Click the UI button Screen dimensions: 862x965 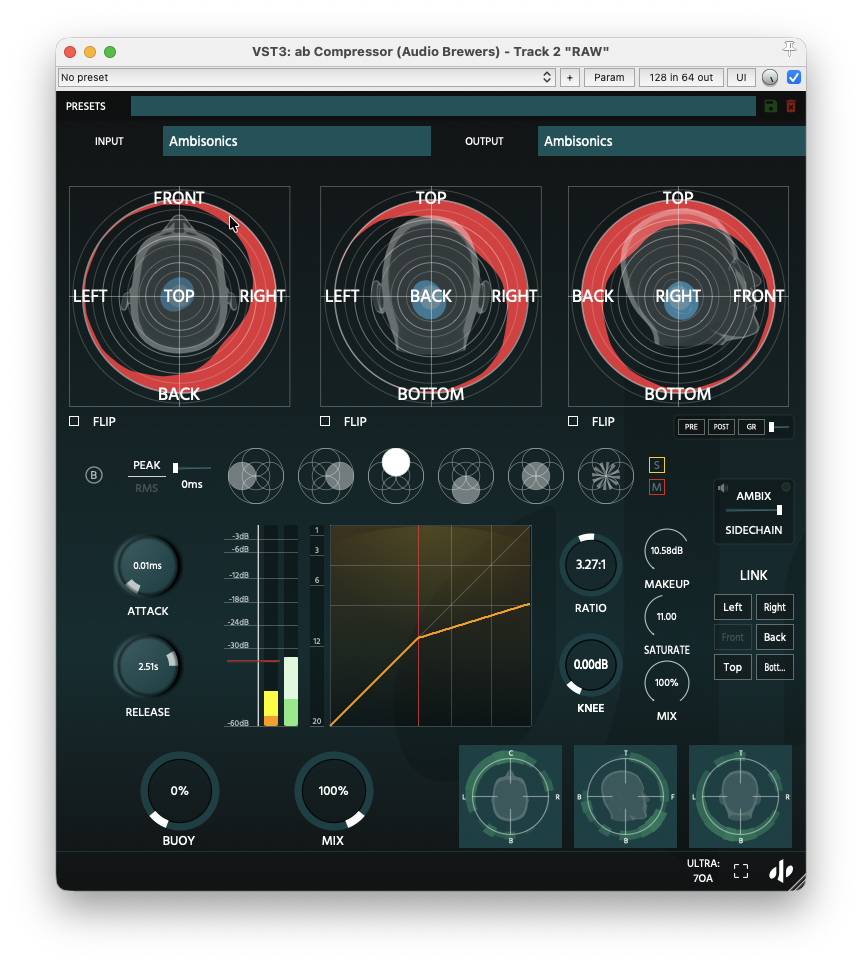[x=741, y=78]
